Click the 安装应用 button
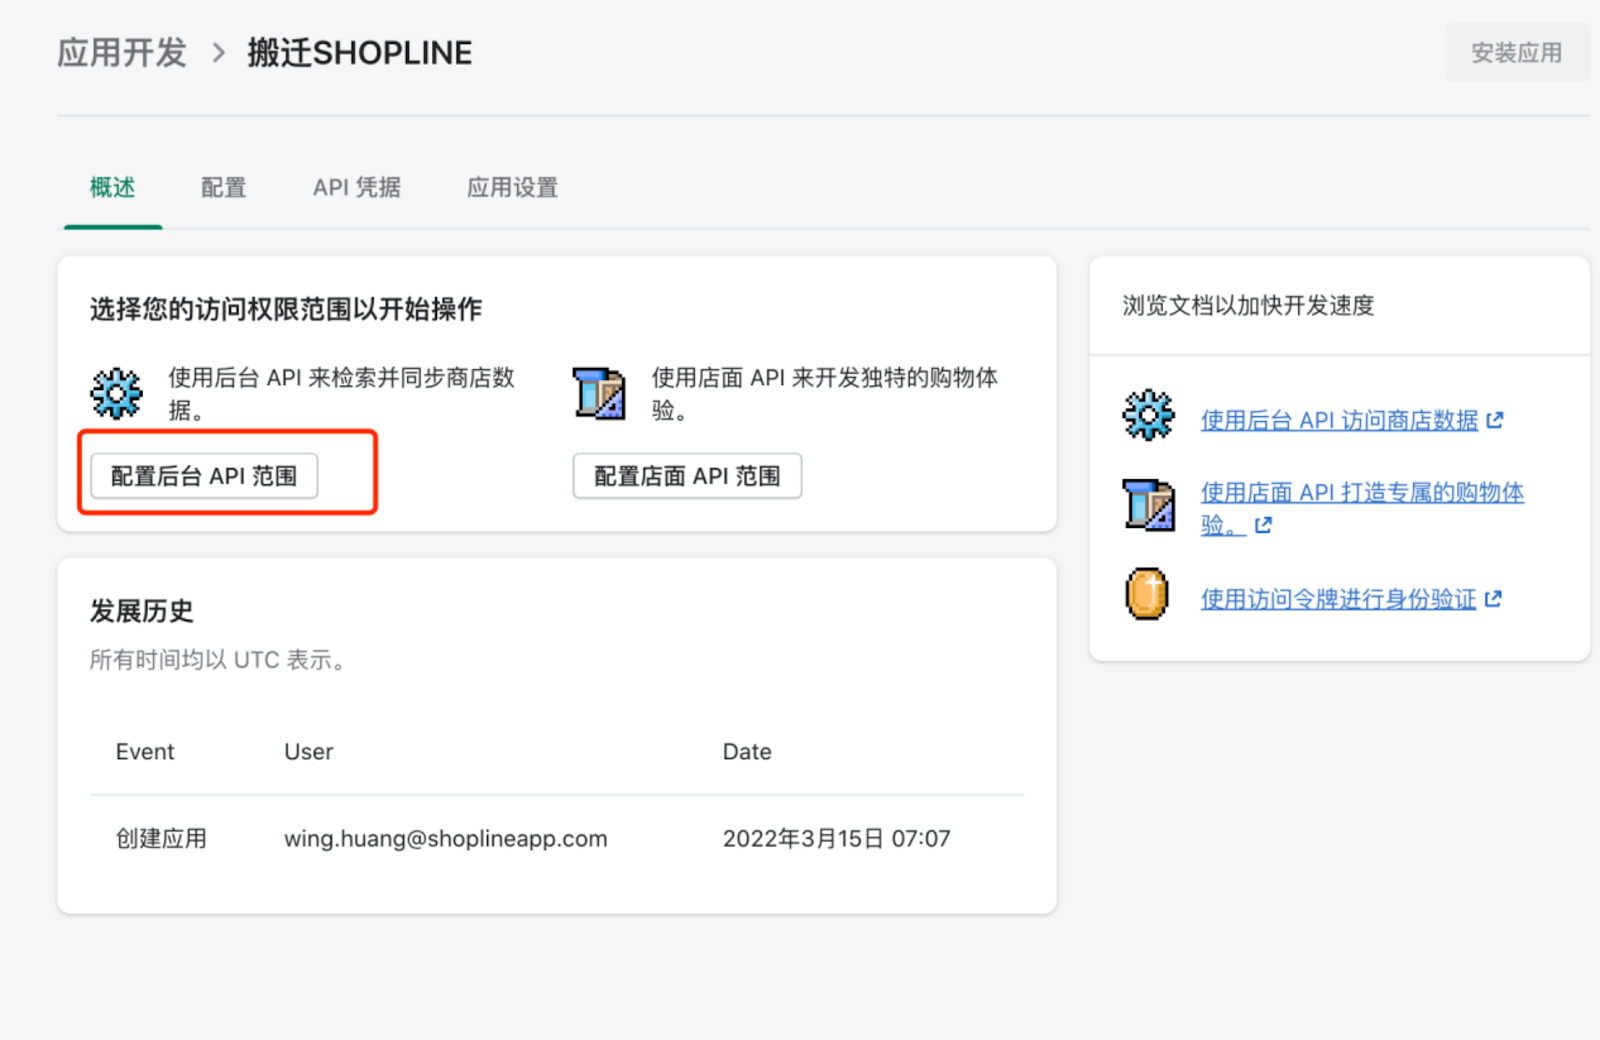 click(1516, 53)
